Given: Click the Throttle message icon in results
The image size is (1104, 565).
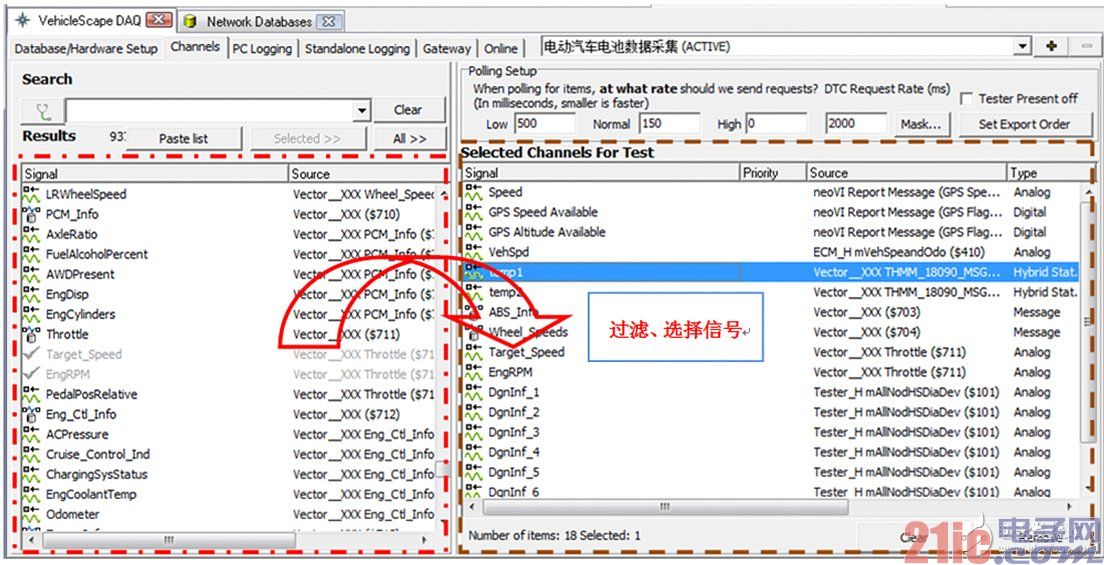Looking at the screenshot, I should (31, 334).
